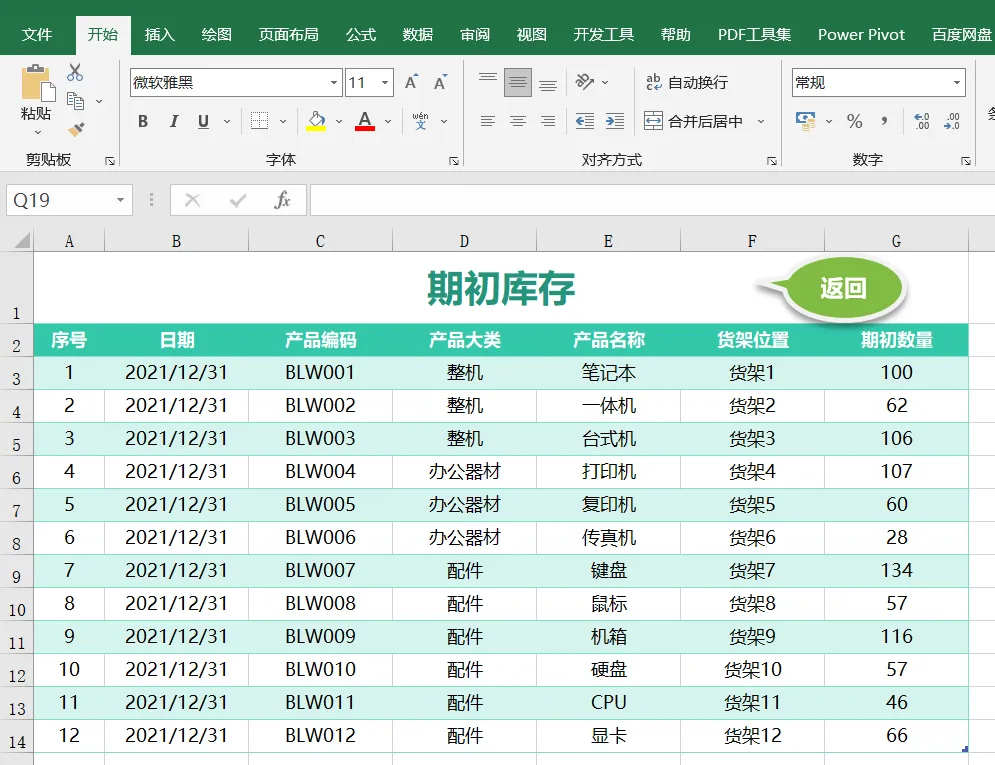Click inside the formula bar input

coord(652,200)
